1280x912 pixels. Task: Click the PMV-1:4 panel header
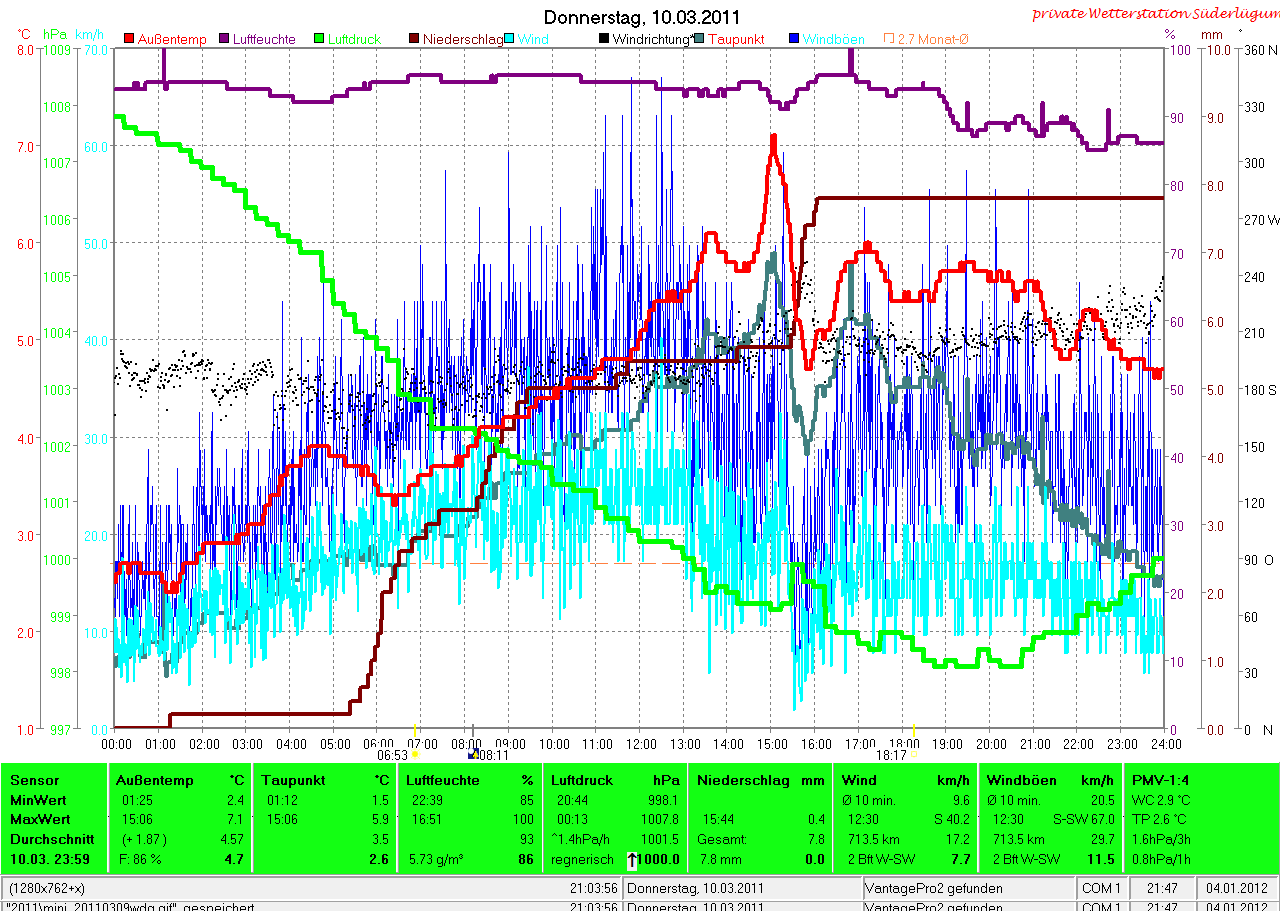[x=1160, y=780]
